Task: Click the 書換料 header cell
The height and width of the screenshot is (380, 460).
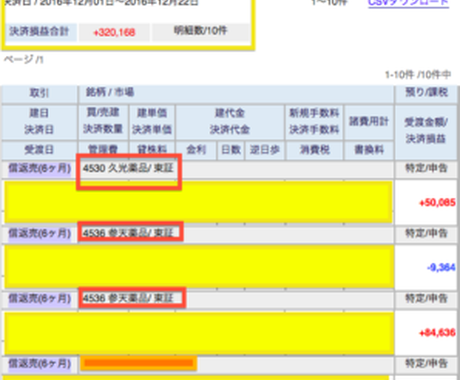Action: [369, 150]
